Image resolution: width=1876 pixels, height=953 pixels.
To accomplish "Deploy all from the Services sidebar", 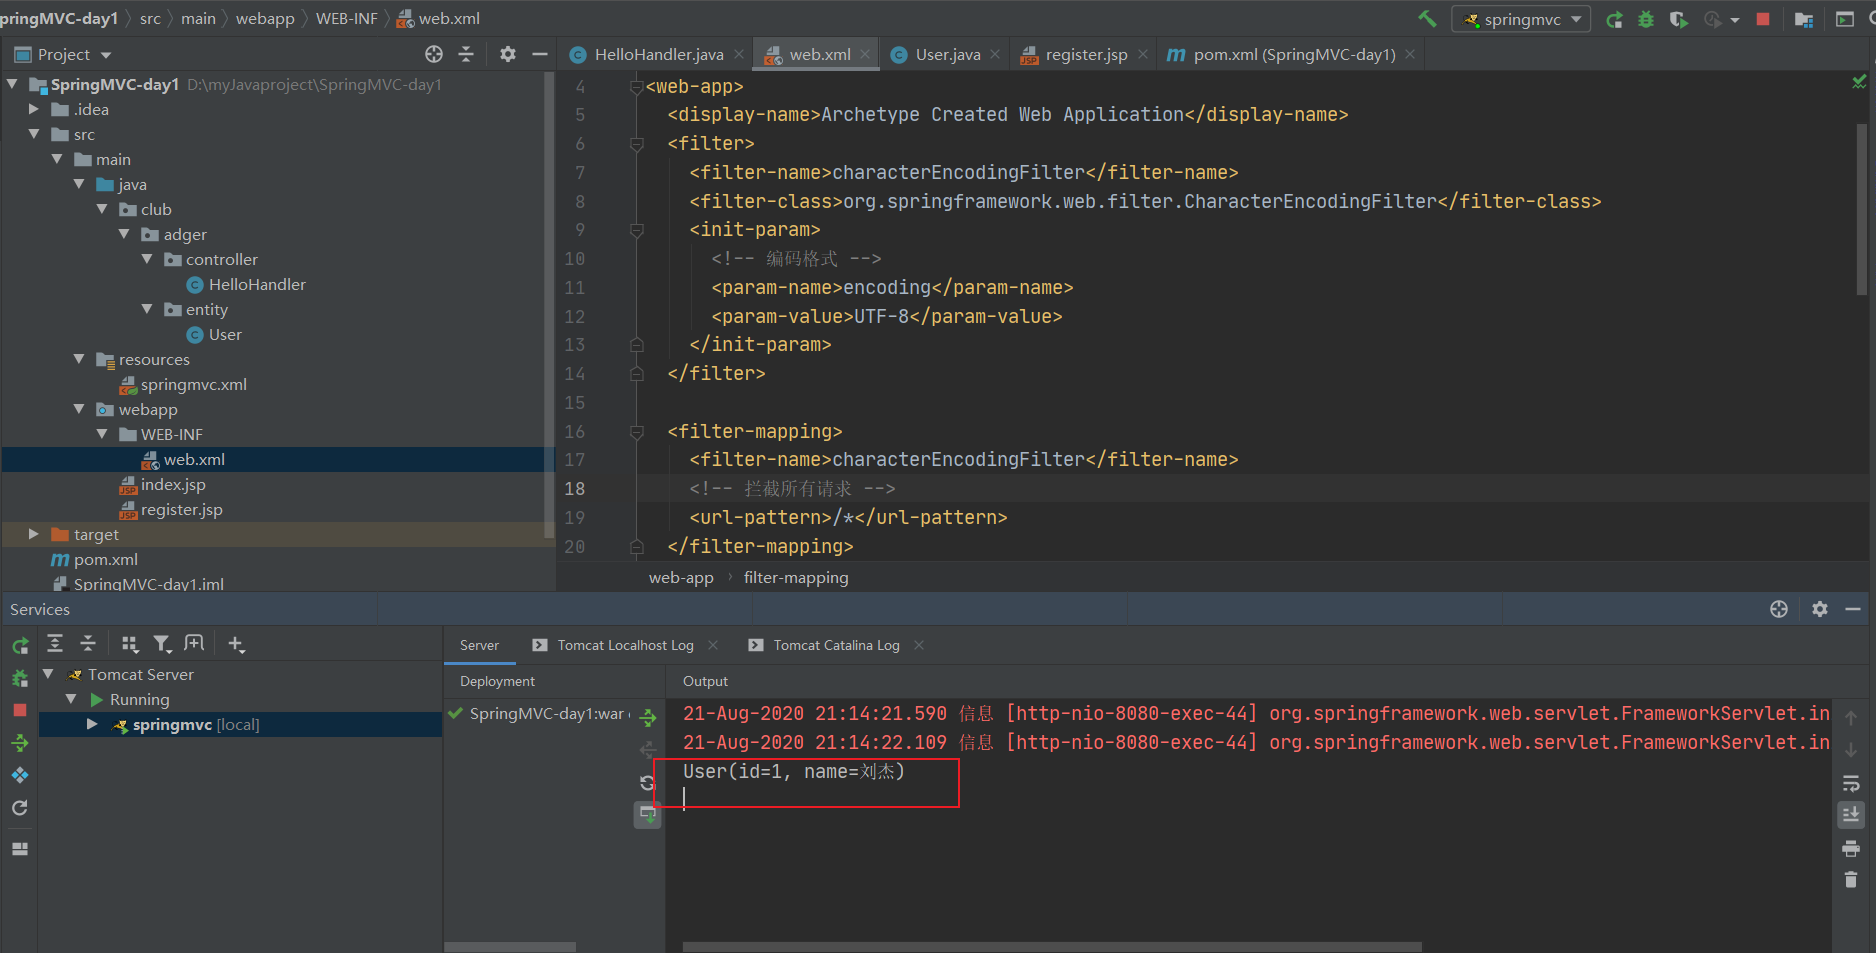I will (20, 743).
